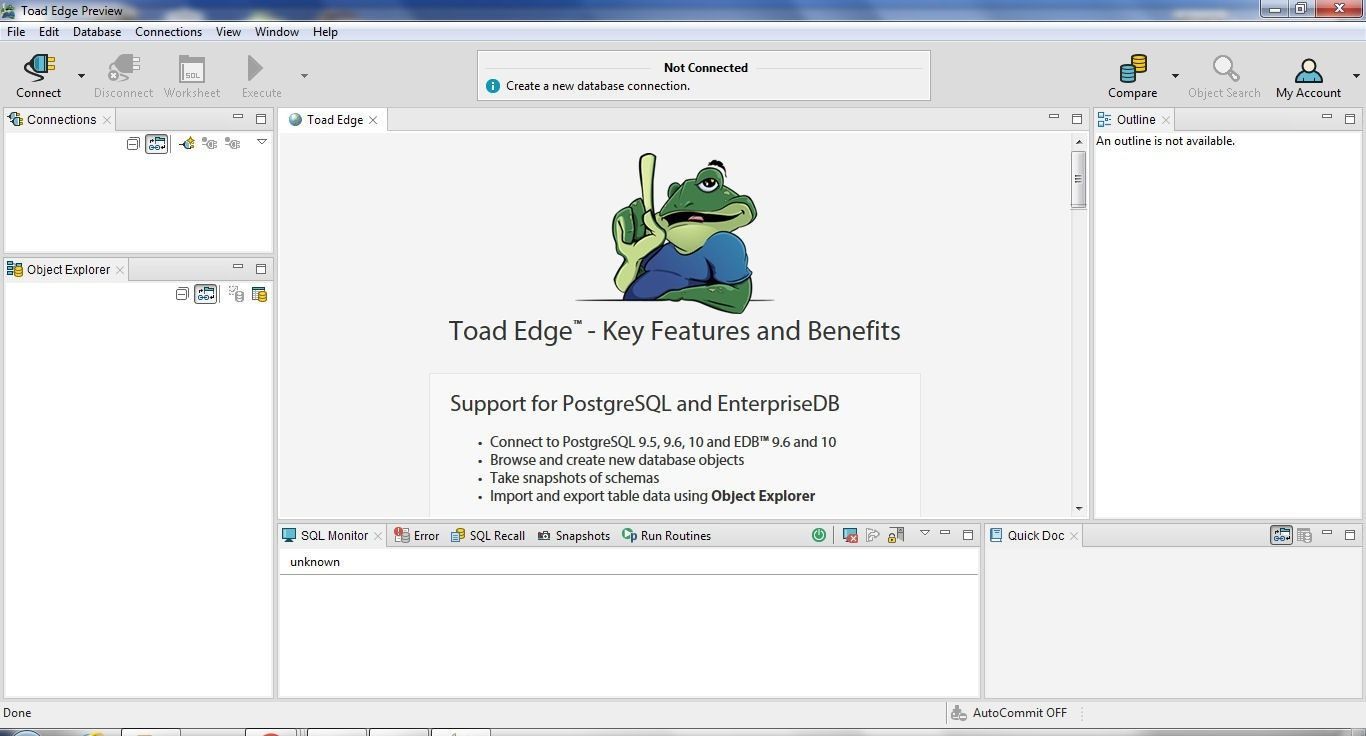Click the greyed export arrow icon in SQL Monitor
Viewport: 1366px width, 736px height.
click(873, 535)
